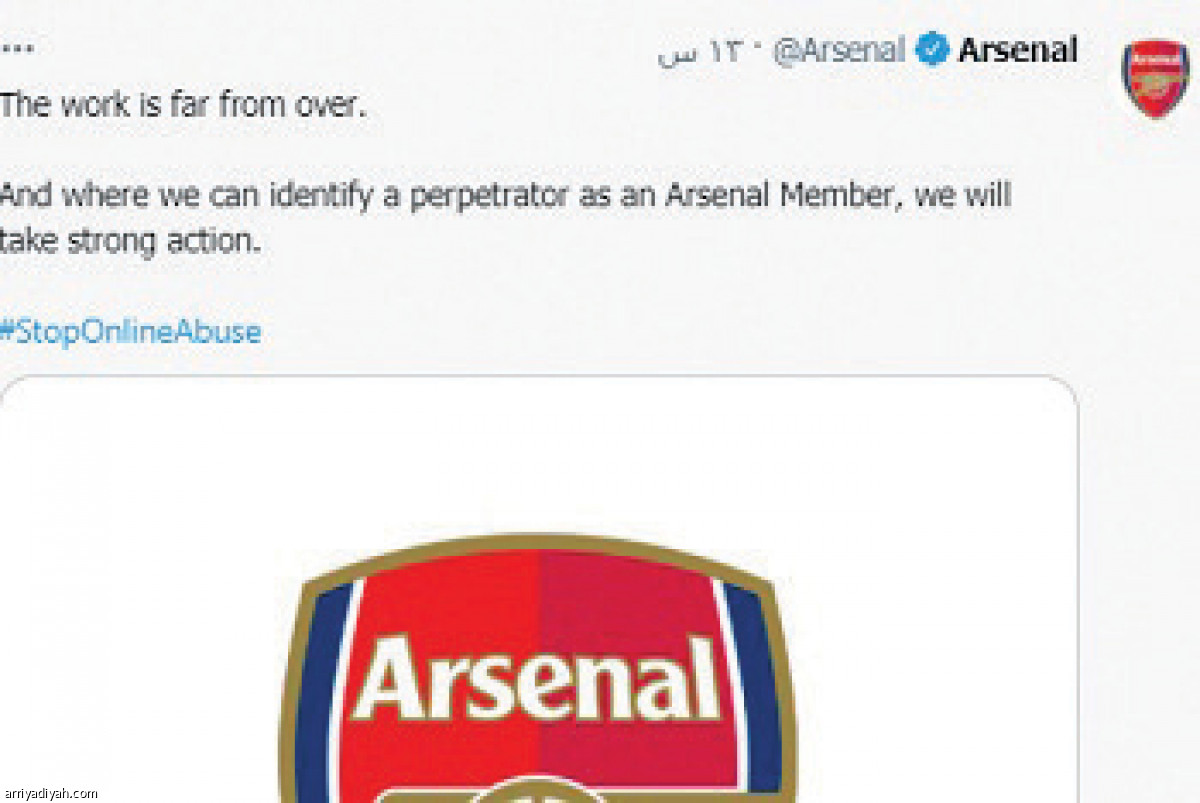Visit the @Arsenal handle link

pos(839,50)
